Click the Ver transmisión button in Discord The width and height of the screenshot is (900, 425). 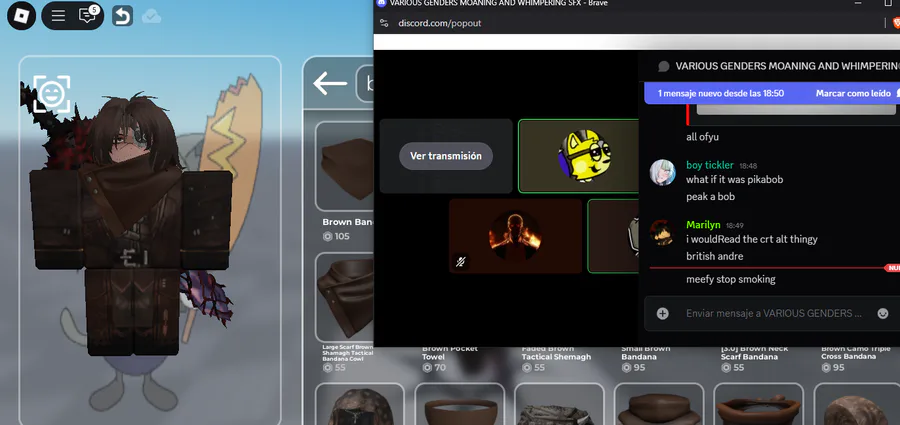point(446,156)
